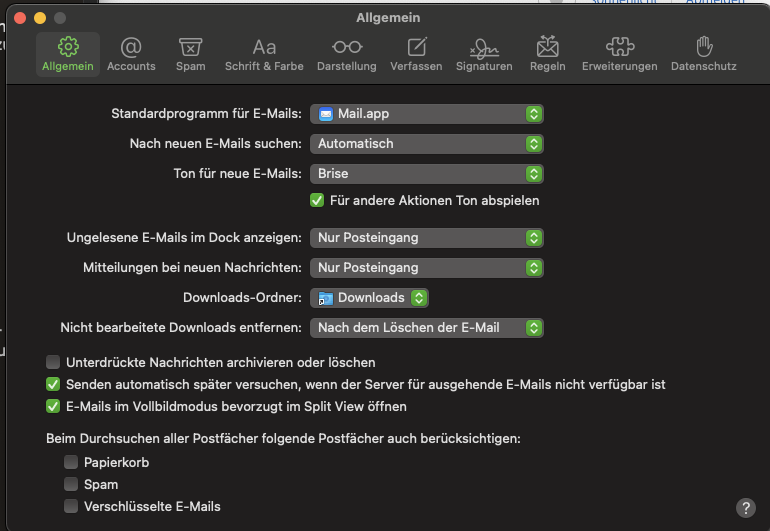Expand the 'Nach neuen E-Mails suchen' dropdown
Screen dimensions: 770x531
pos(427,144)
